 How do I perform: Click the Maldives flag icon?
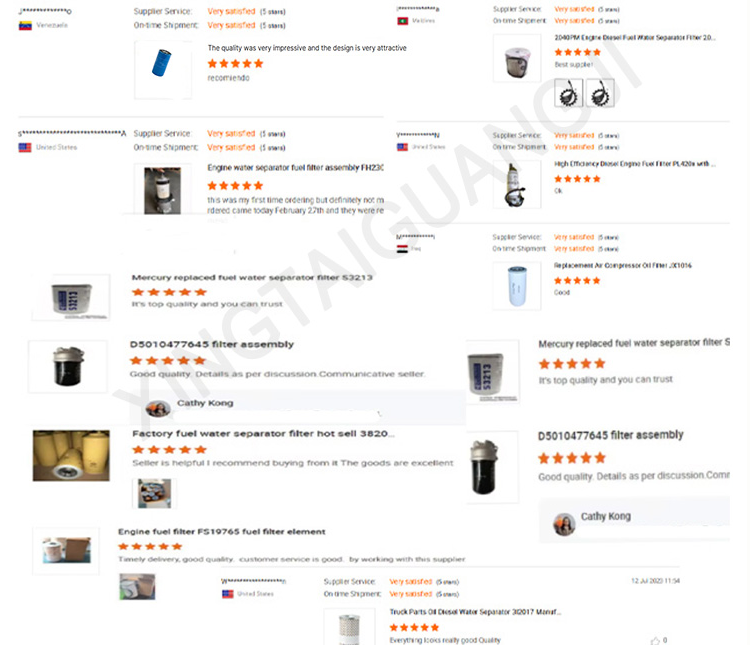coord(402,21)
